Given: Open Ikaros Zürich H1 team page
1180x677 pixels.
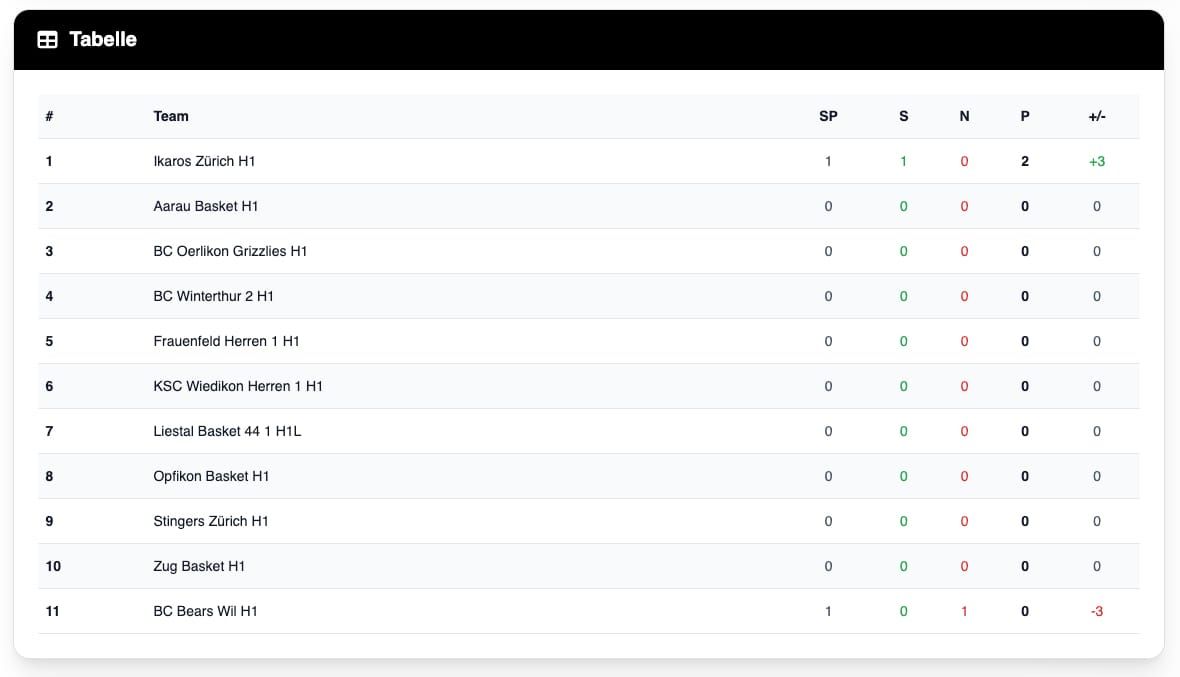Looking at the screenshot, I should pyautogui.click(x=204, y=161).
